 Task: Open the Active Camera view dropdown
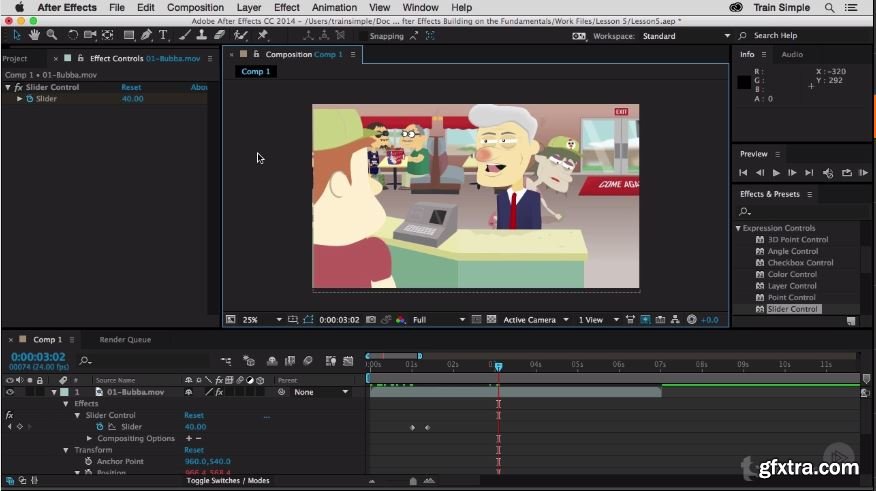click(x=530, y=320)
